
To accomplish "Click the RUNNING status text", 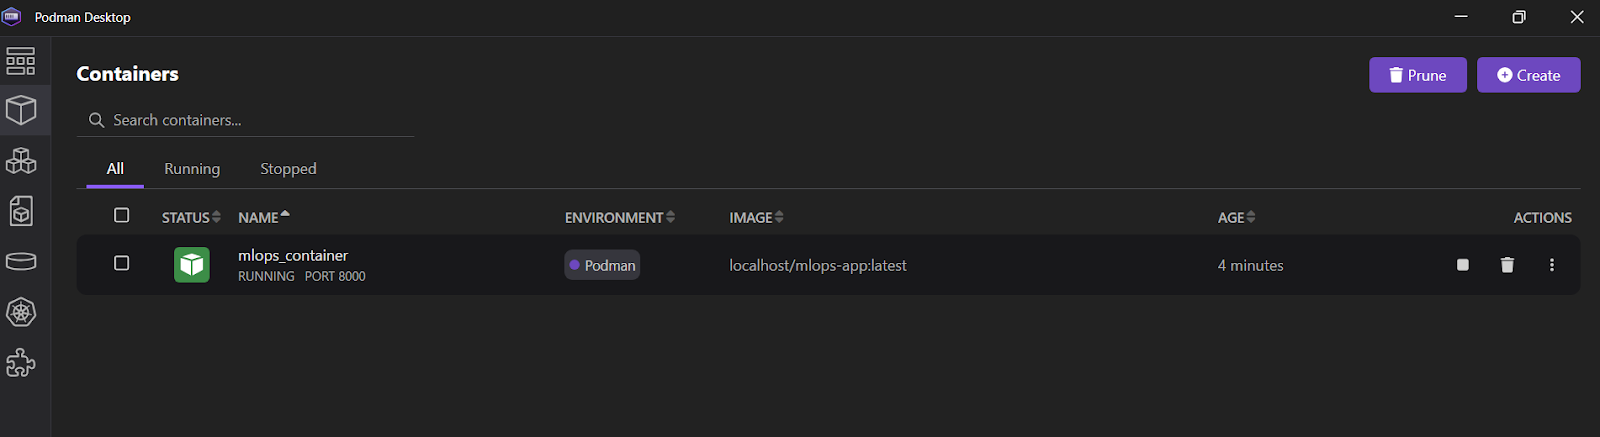I will [266, 276].
